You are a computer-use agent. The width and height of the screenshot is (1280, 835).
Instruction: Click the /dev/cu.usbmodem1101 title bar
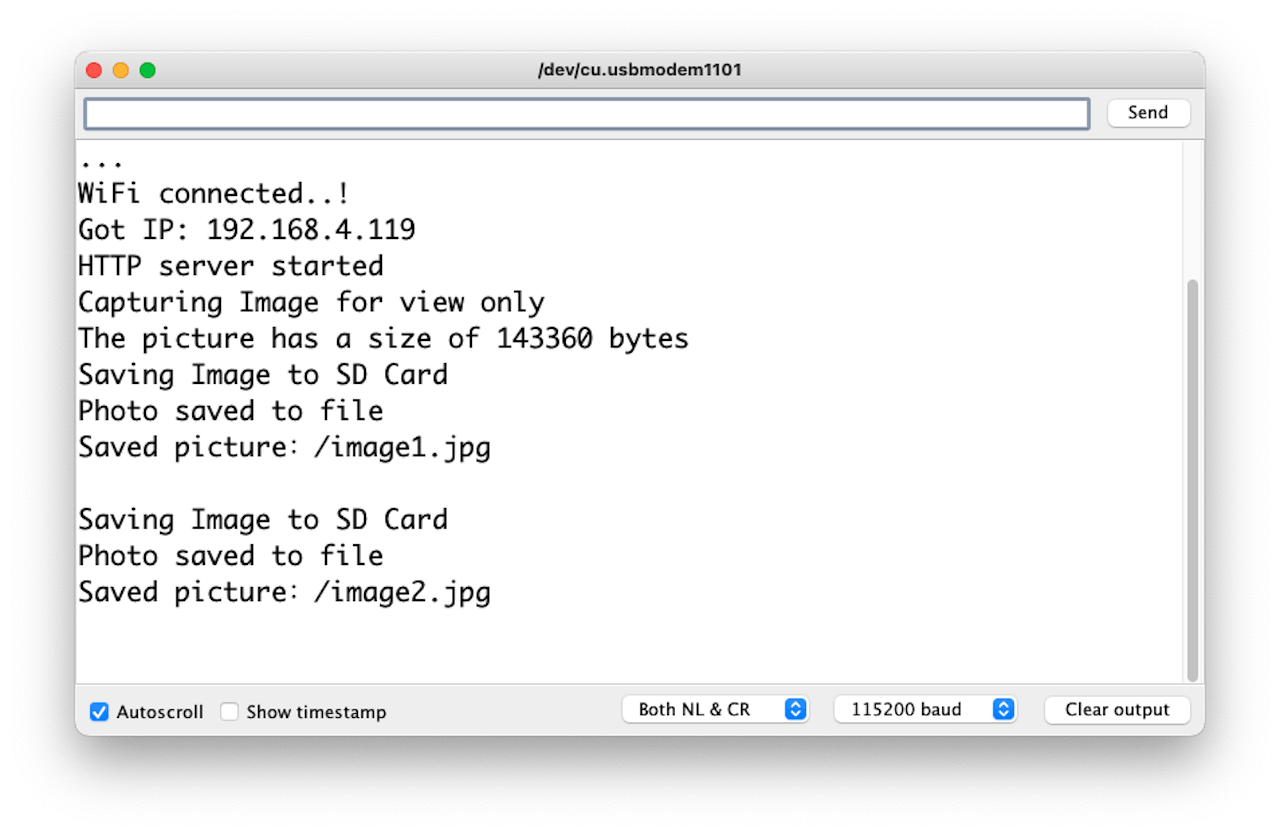pyautogui.click(x=640, y=70)
